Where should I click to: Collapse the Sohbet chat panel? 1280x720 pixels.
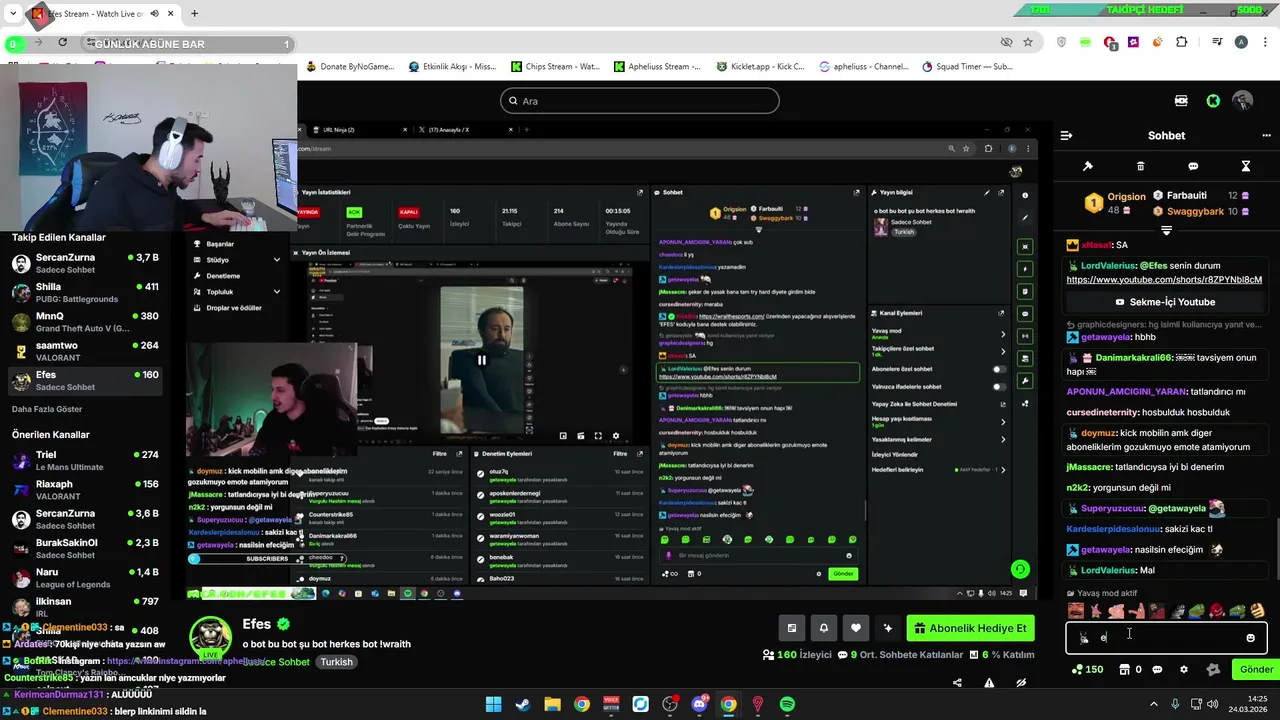[1066, 136]
